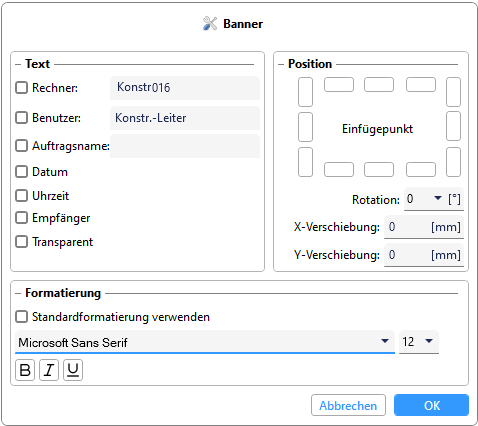478x426 pixels.
Task: Select the bottom-center insertion point box
Action: pyautogui.click(x=379, y=169)
